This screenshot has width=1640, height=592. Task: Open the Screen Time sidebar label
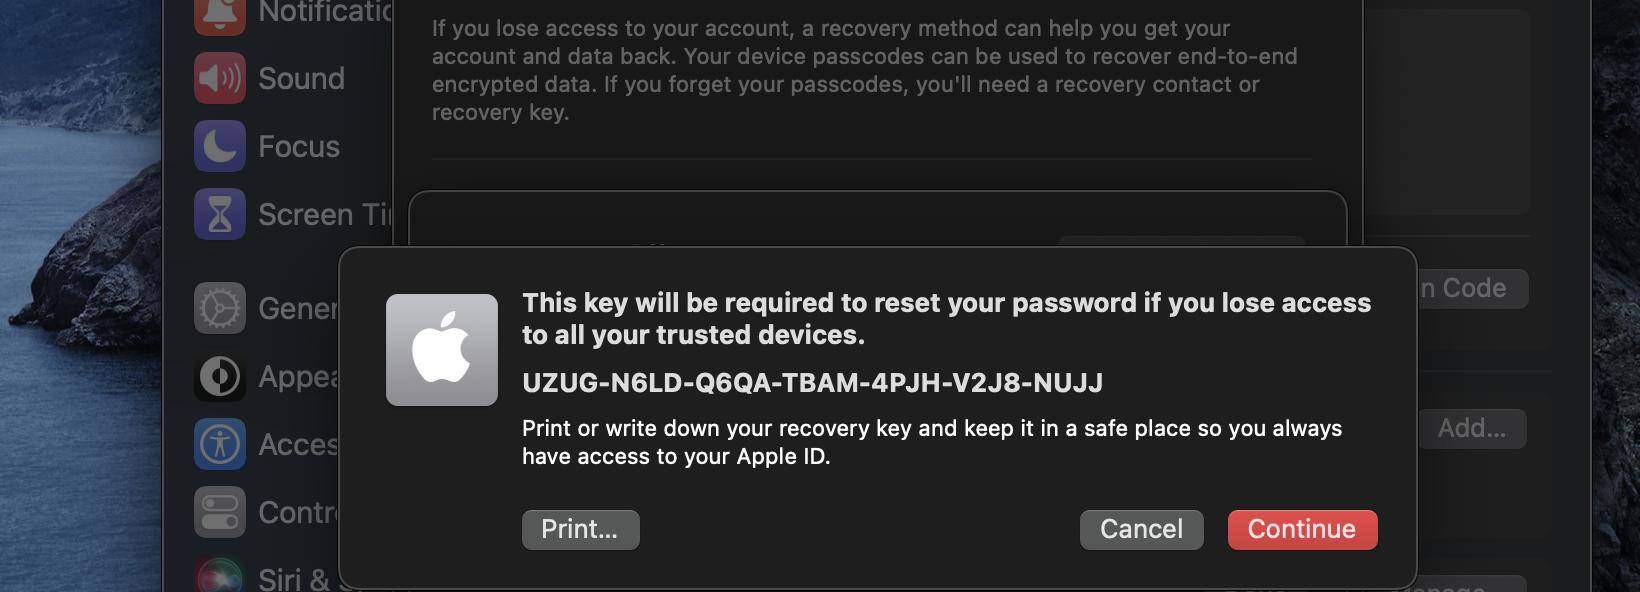pyautogui.click(x=324, y=214)
